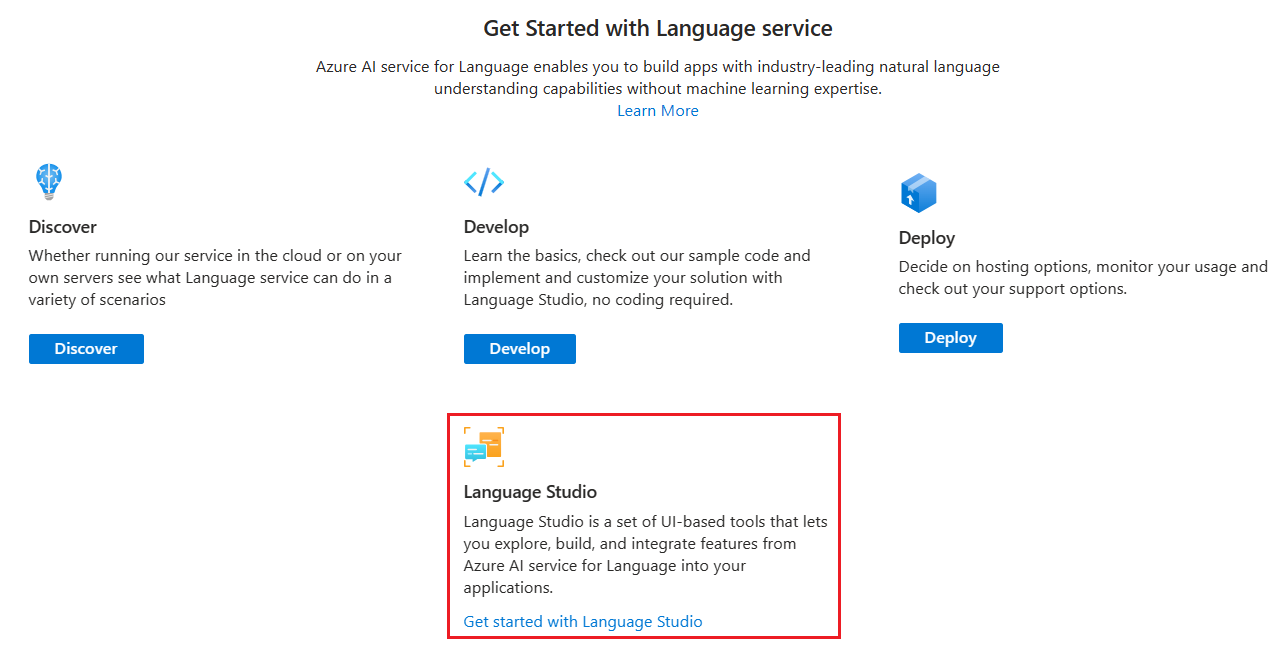Click the 'set of UI-based tools' description text
Screen dimensions: 1284x653
tap(646, 555)
